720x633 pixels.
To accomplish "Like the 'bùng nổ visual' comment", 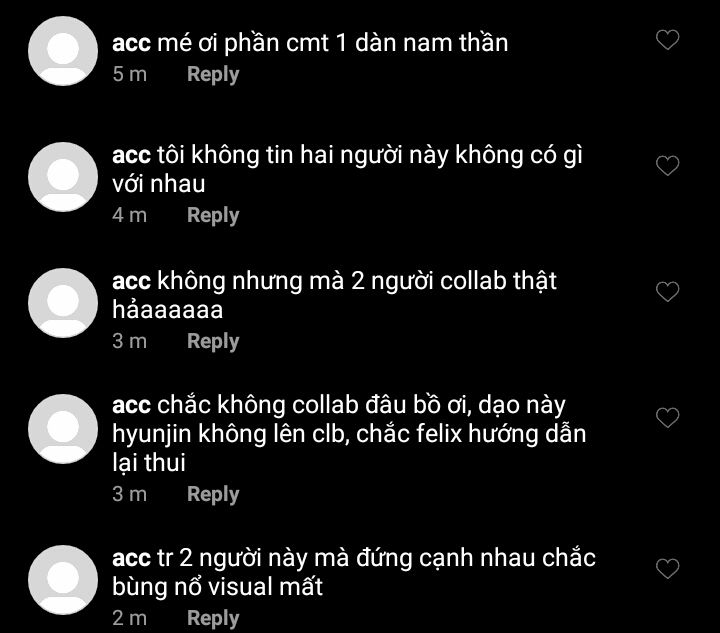I will click(x=667, y=569).
